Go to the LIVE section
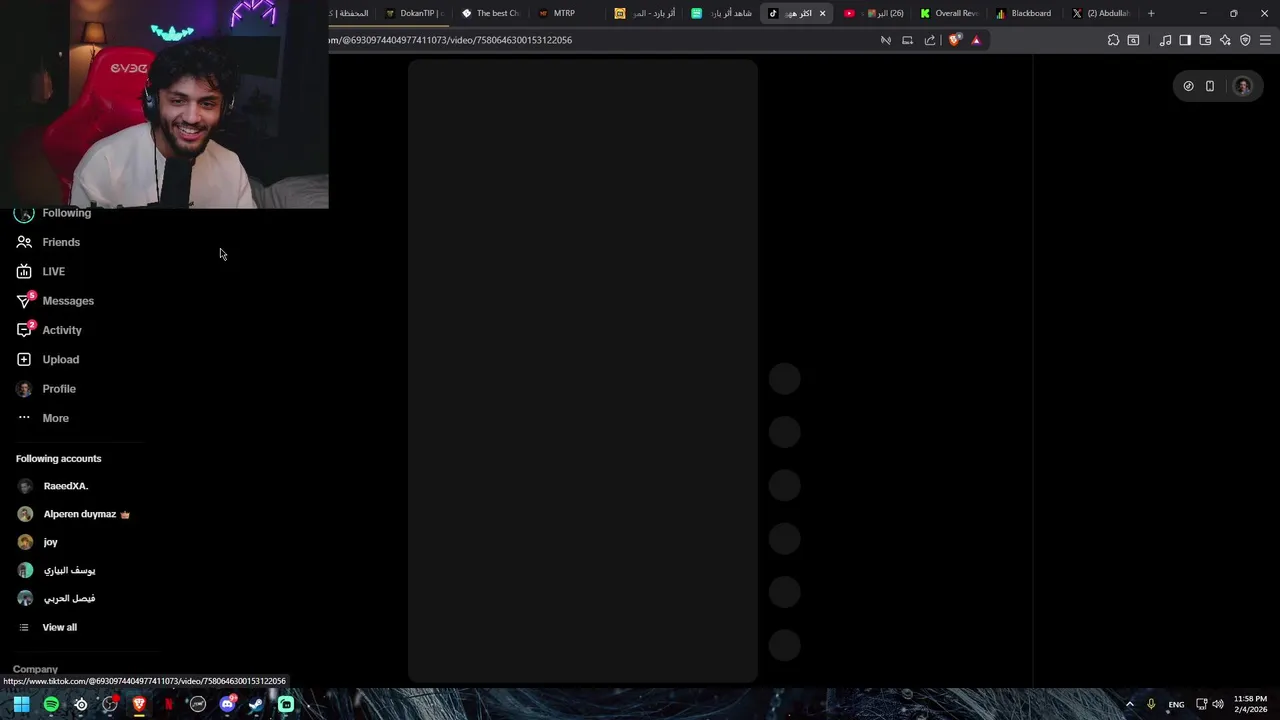 53,271
